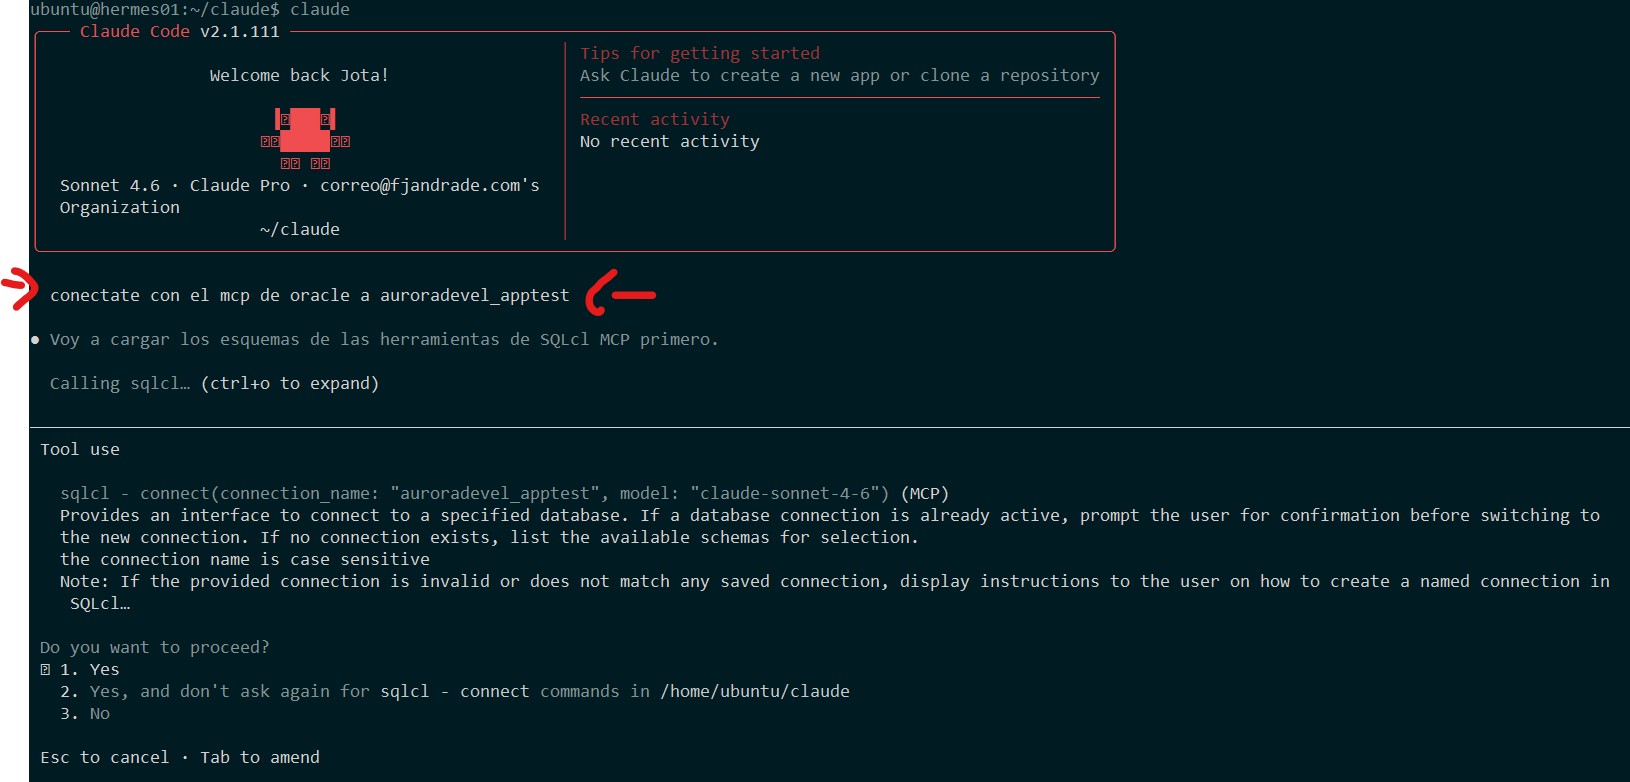Viewport: 1630px width, 782px height.
Task: Click the 'Claude Code' title text
Action: (135, 32)
